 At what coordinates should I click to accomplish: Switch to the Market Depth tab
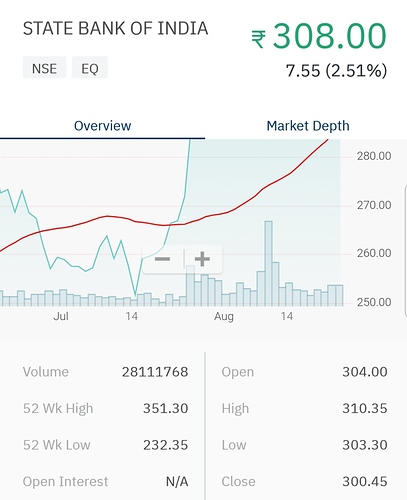pyautogui.click(x=308, y=126)
